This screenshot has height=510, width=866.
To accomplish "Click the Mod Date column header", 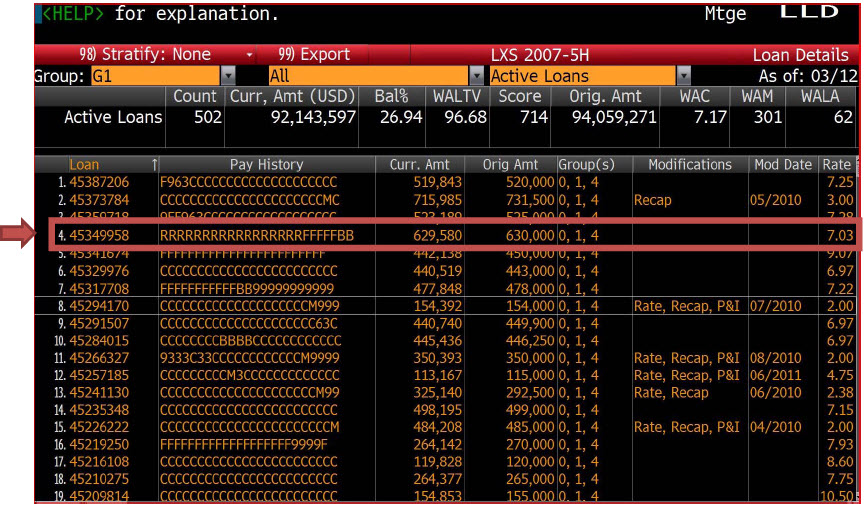I will point(783,165).
